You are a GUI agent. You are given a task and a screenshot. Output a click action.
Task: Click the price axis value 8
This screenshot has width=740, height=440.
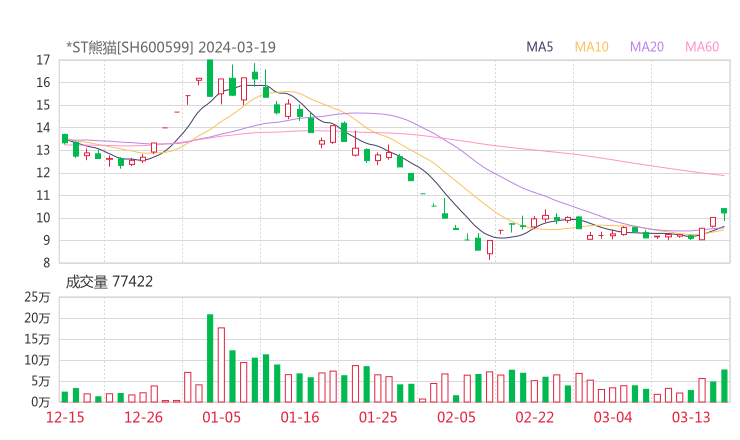(46, 263)
